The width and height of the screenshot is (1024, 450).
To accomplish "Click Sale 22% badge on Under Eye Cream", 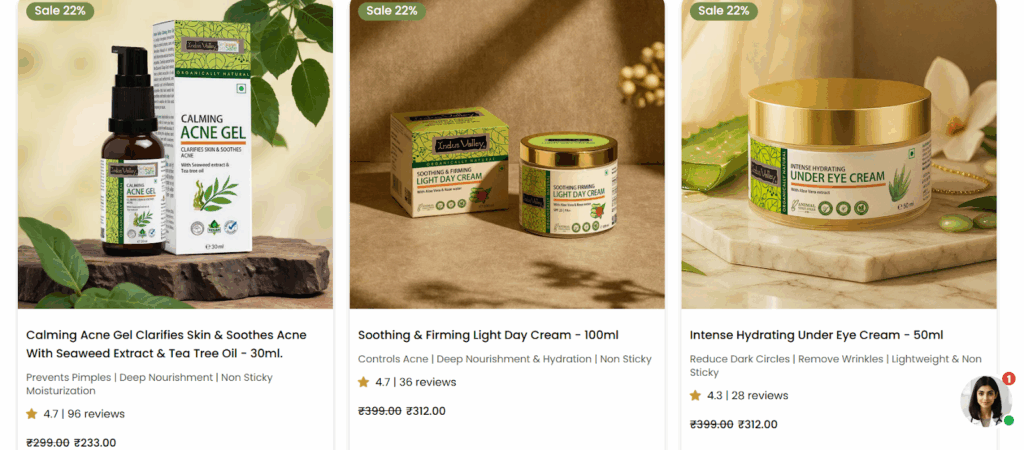I will tap(724, 10).
